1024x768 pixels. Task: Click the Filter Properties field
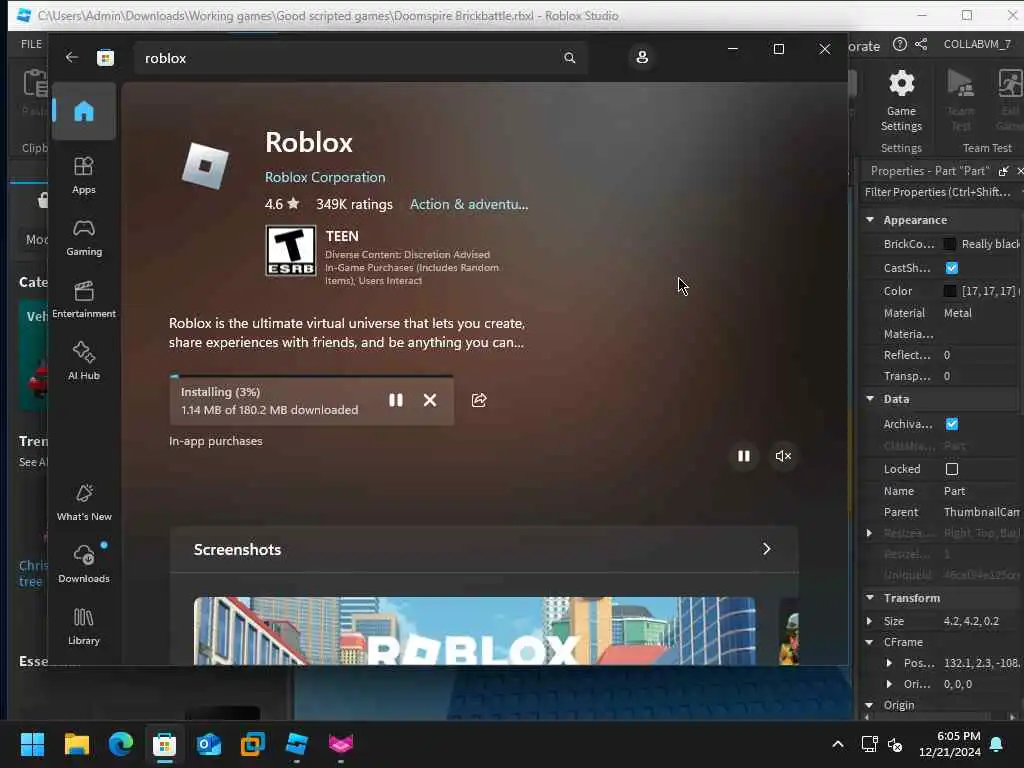(938, 192)
